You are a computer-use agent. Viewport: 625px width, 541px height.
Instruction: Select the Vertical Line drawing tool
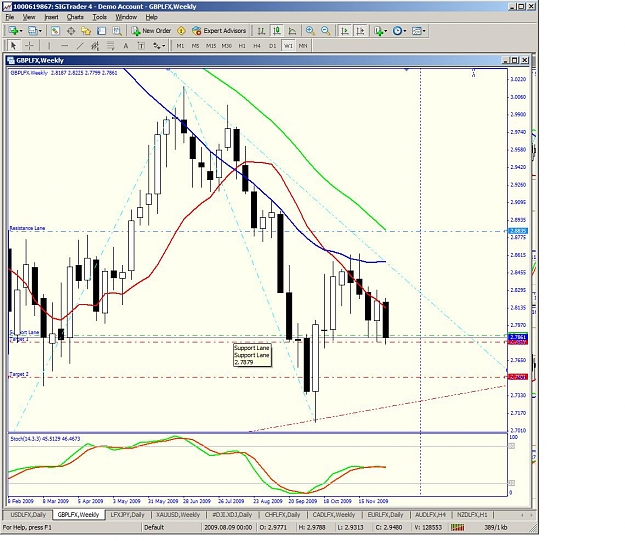tap(49, 46)
